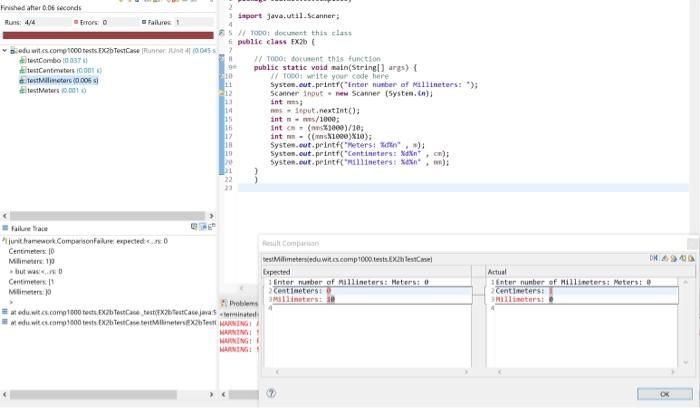Open help via the question mark icon
This screenshot has height=408, width=700.
click(271, 393)
